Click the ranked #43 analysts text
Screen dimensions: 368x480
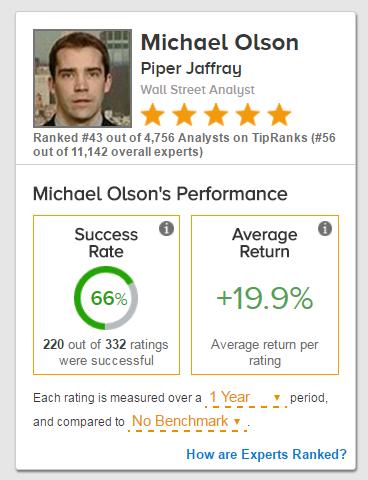[184, 145]
